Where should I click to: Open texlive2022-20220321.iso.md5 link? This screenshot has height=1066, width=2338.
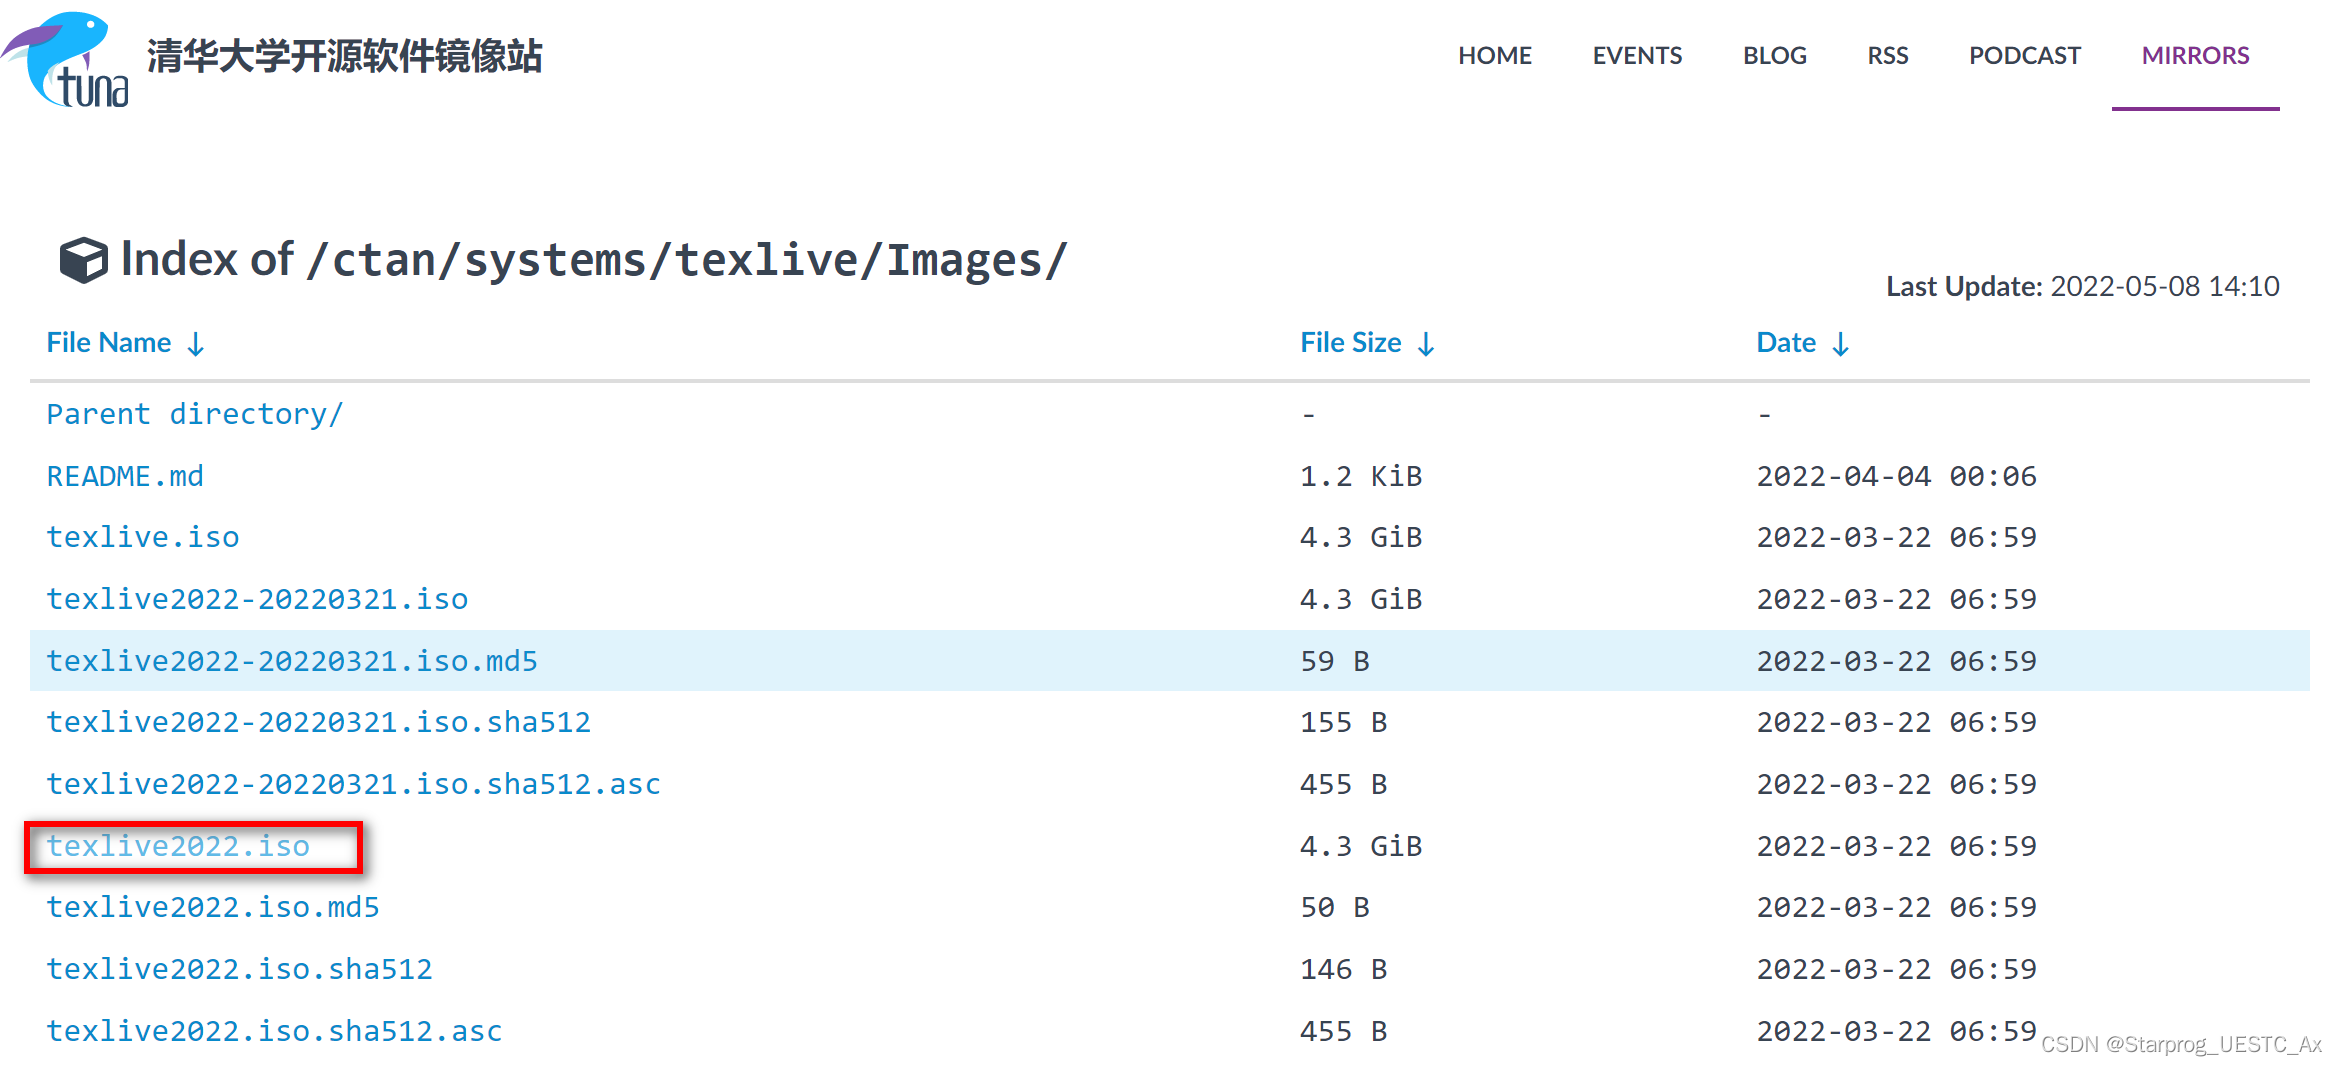(x=292, y=661)
